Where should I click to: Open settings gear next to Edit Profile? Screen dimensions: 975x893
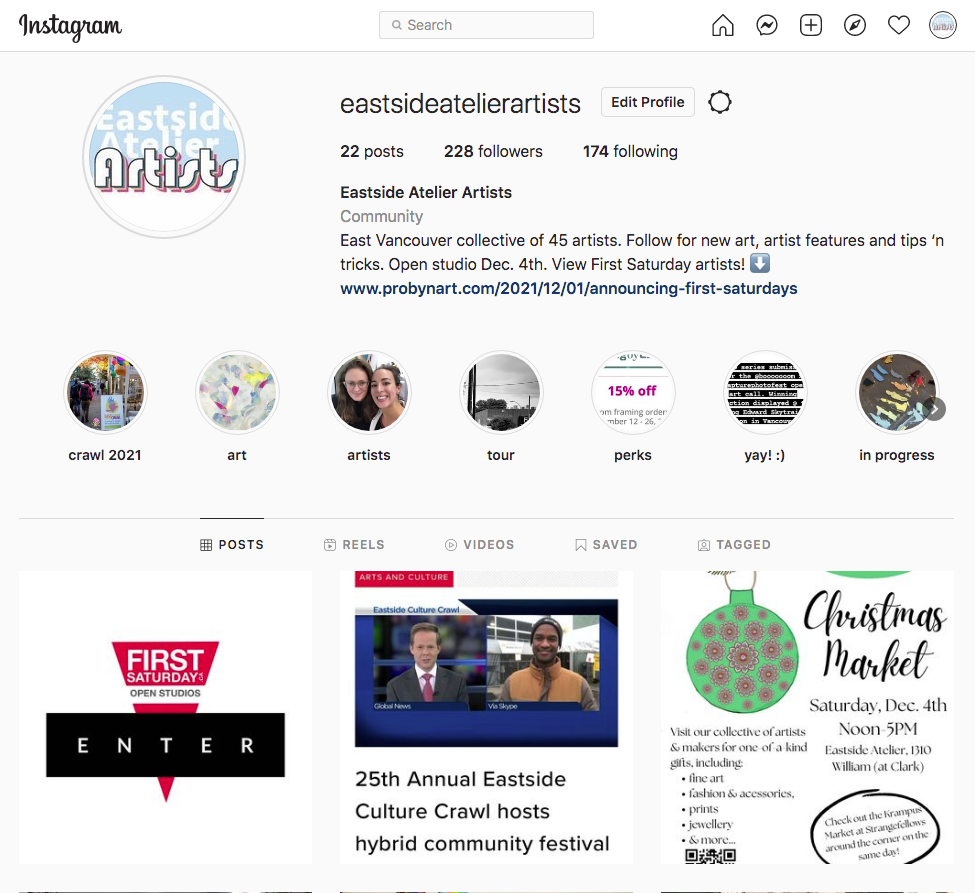[x=719, y=102]
